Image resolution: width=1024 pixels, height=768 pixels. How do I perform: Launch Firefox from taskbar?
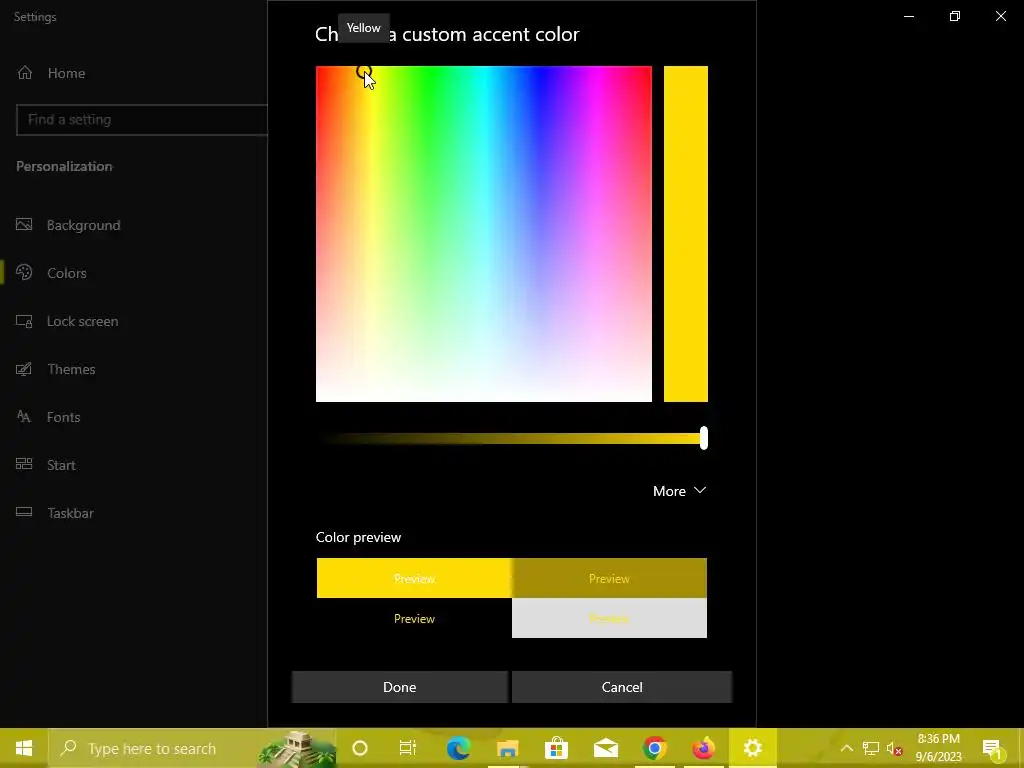pyautogui.click(x=703, y=748)
